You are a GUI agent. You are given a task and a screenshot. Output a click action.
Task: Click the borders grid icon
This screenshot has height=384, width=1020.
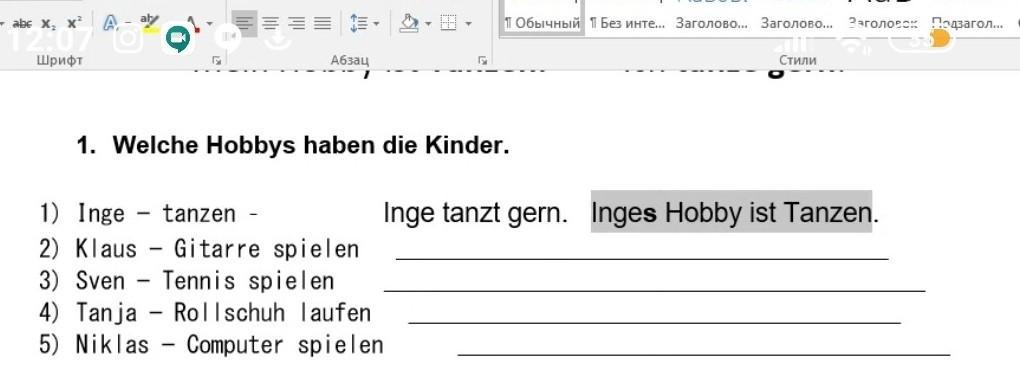(448, 24)
